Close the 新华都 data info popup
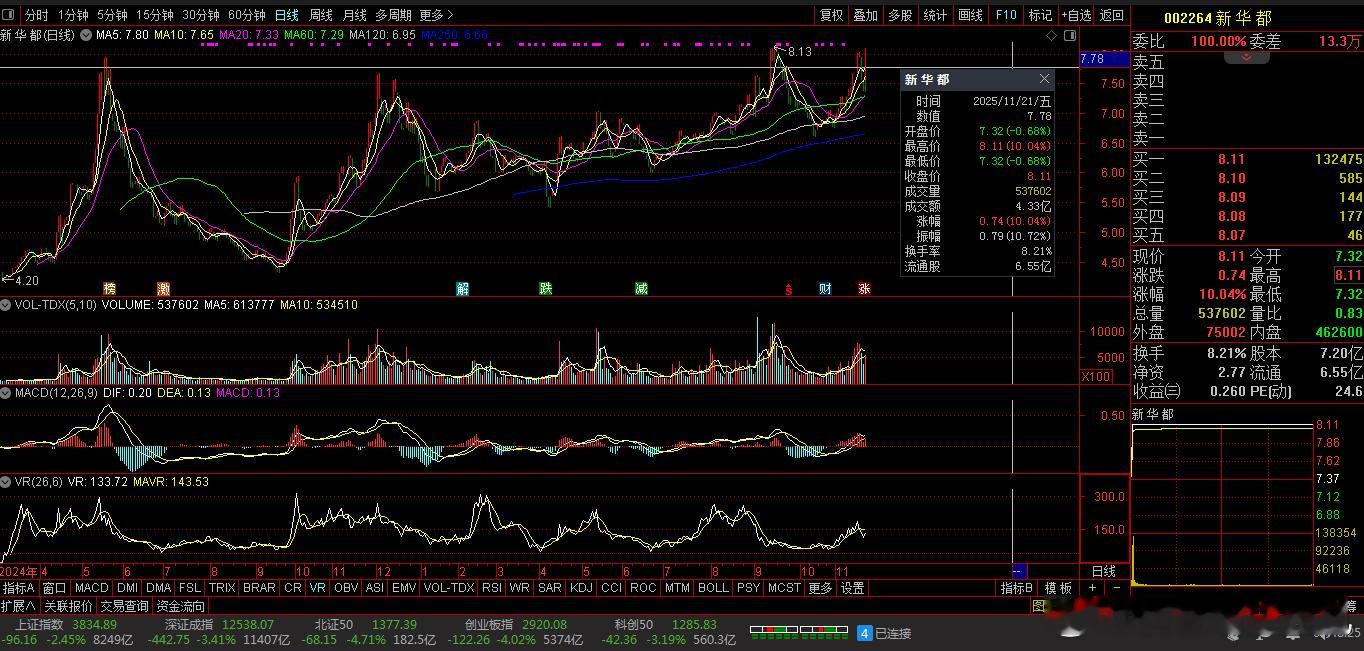 pos(1045,79)
